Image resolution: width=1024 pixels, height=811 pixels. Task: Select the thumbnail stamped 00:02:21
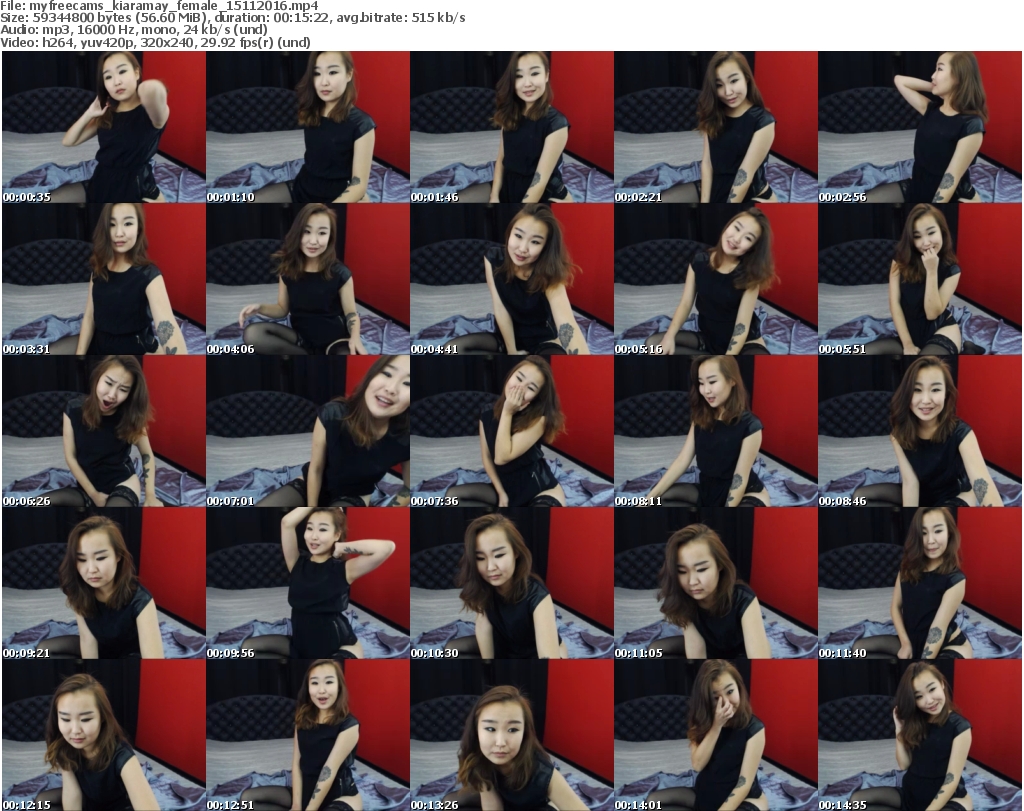pyautogui.click(x=716, y=127)
